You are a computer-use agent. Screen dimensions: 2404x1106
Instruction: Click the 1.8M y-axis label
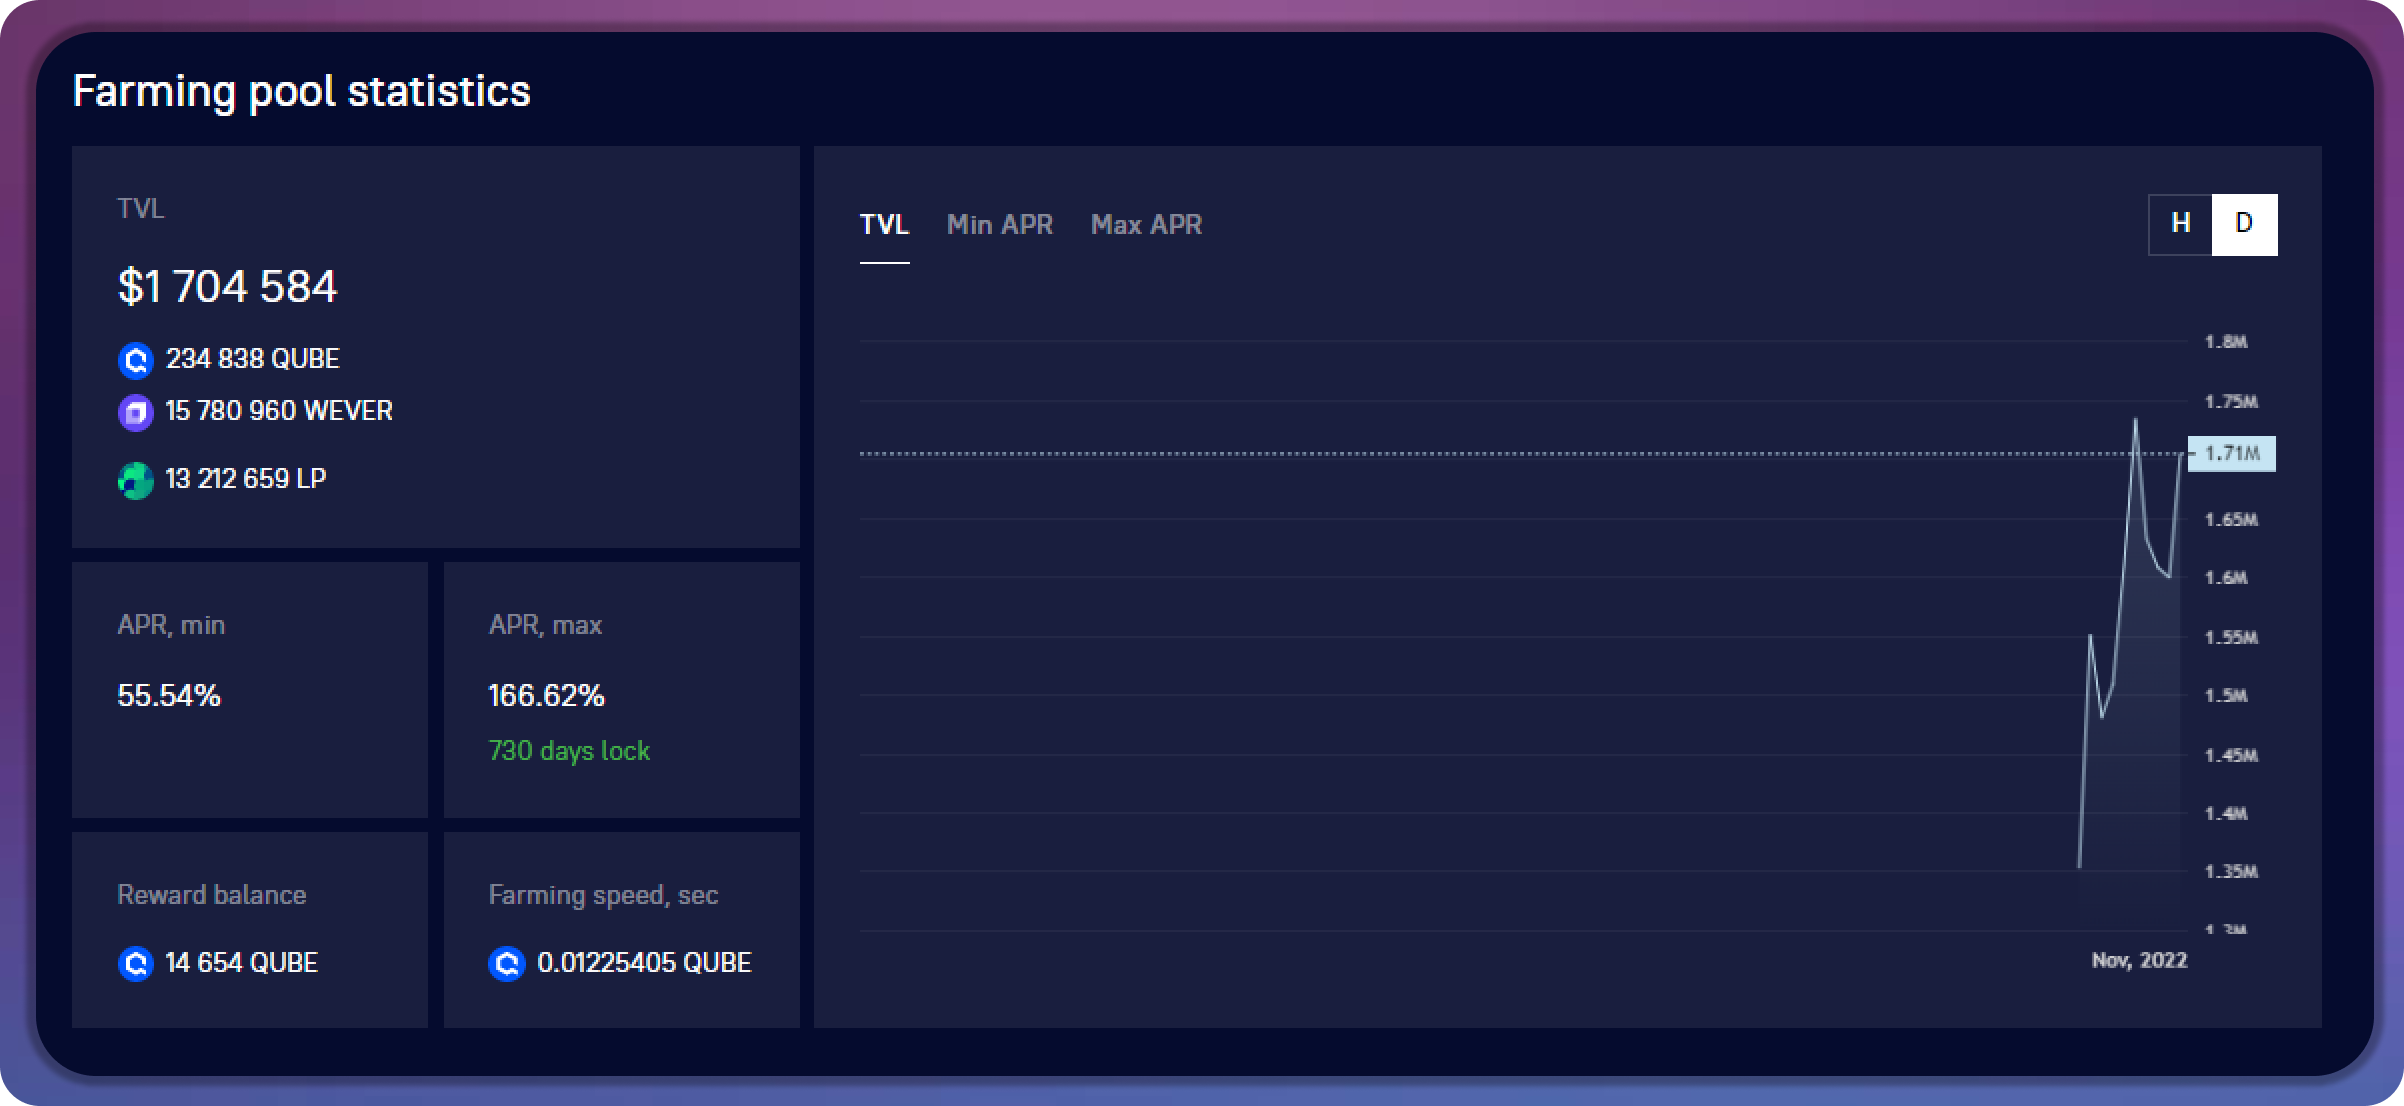2226,342
